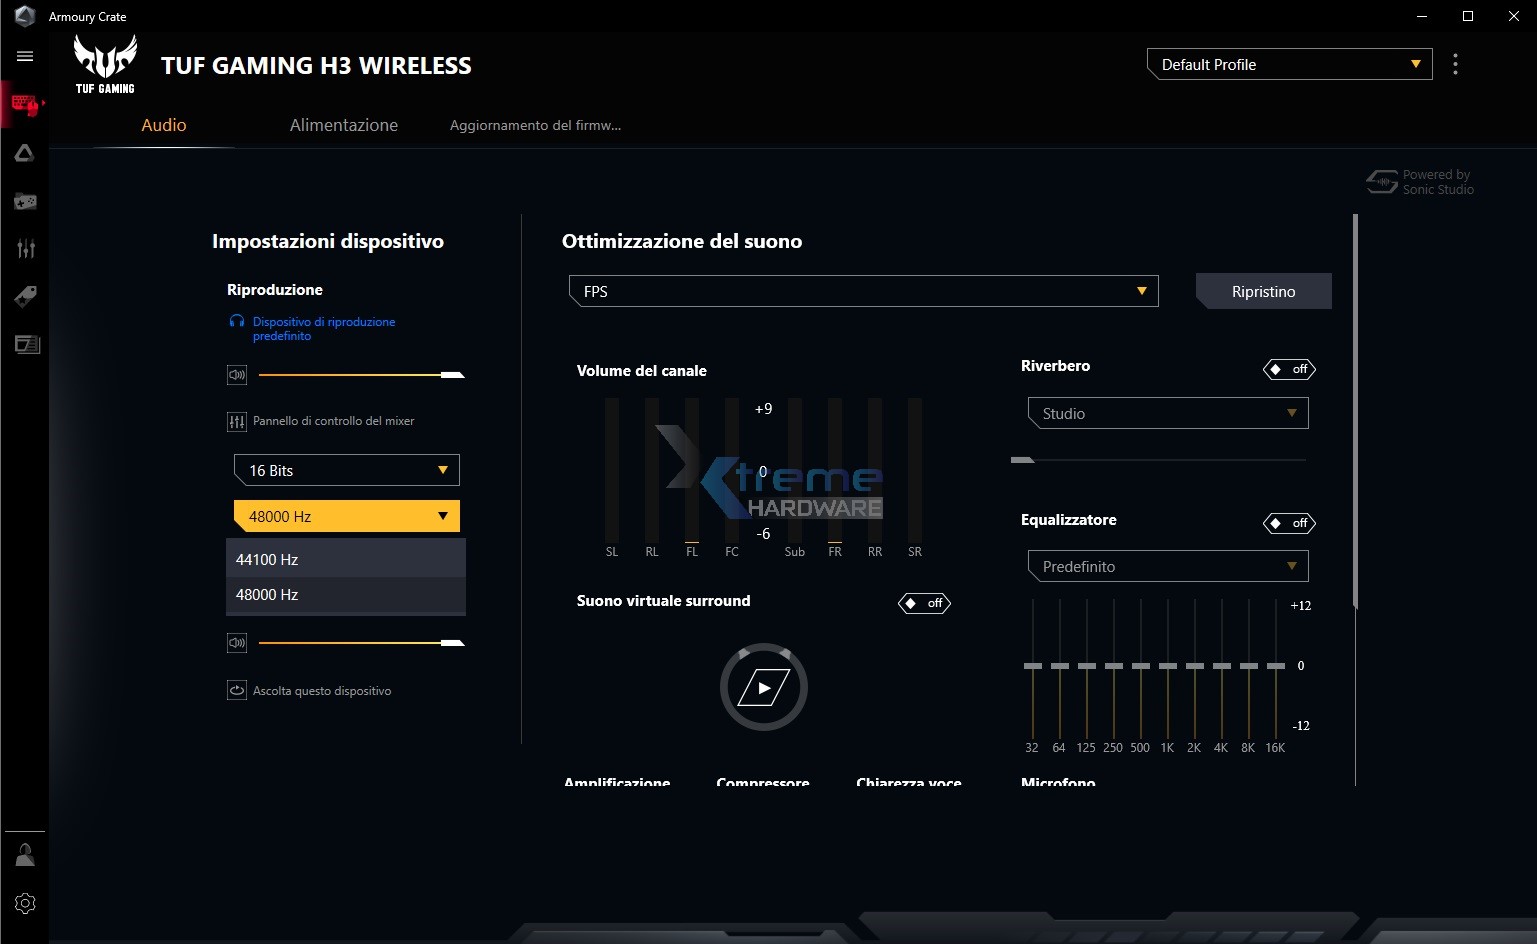This screenshot has height=944, width=1537.
Task: Toggle the Riverbero switch
Action: (1289, 369)
